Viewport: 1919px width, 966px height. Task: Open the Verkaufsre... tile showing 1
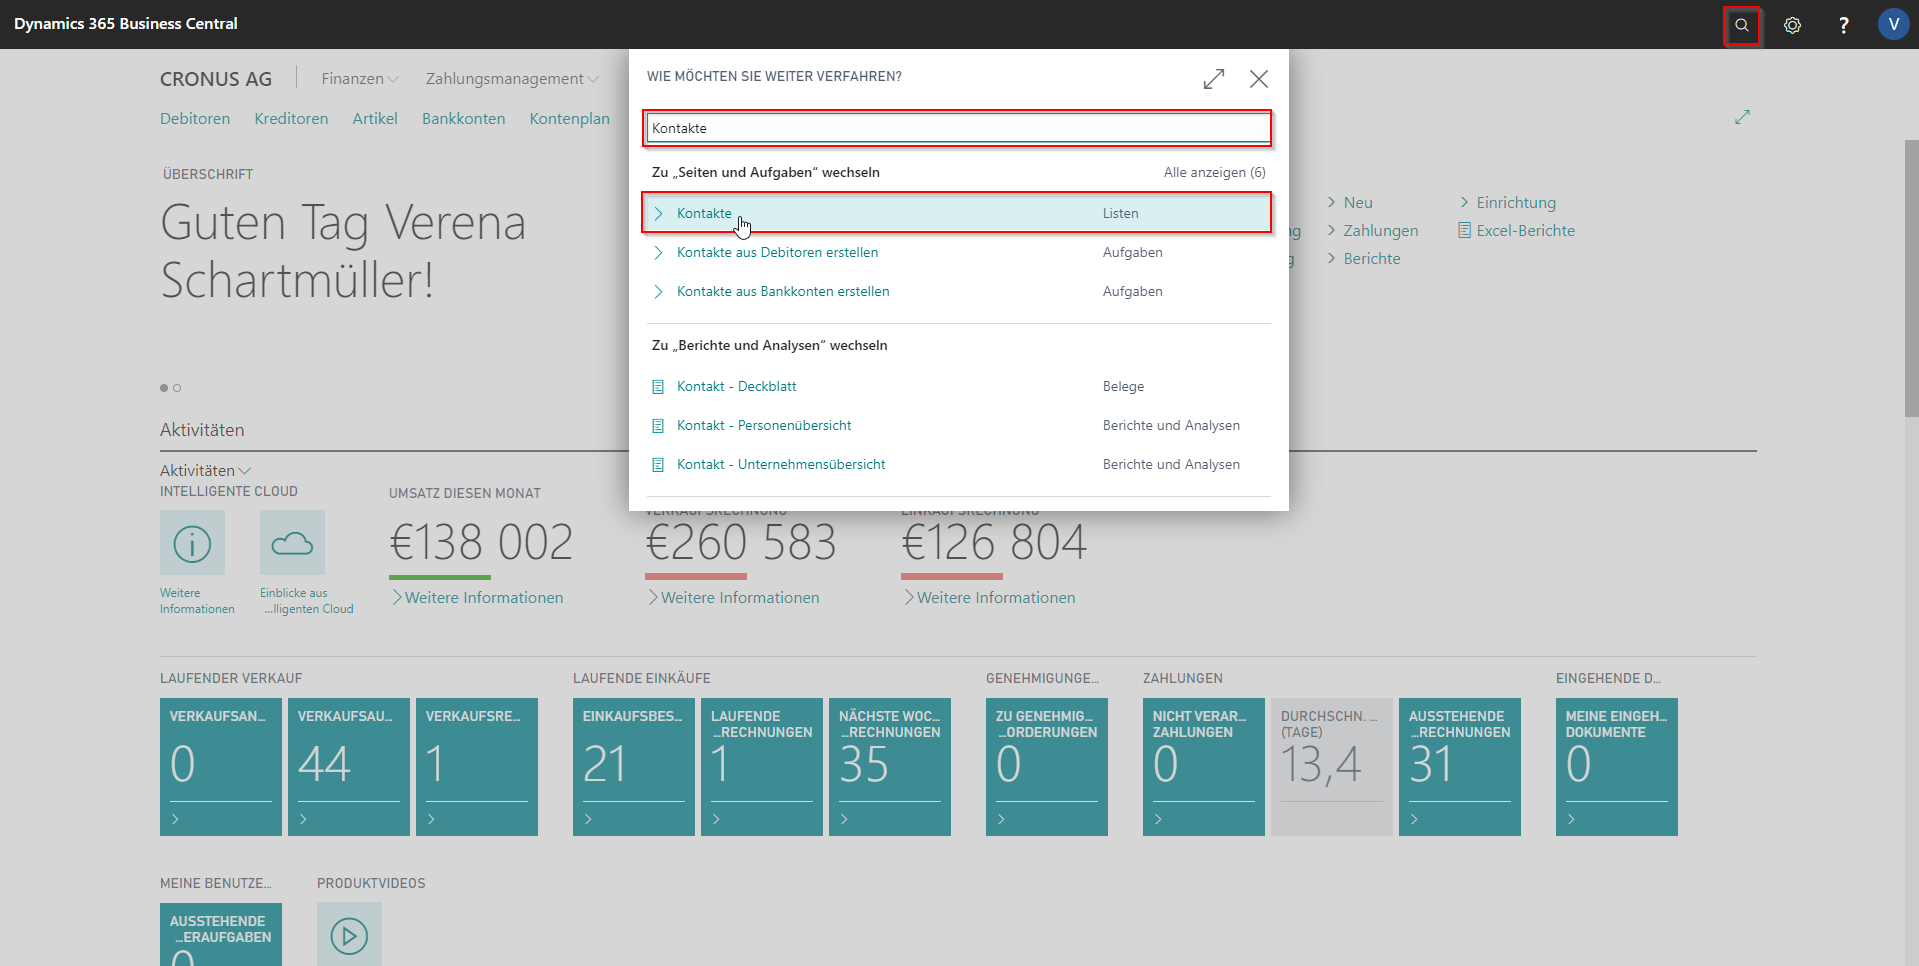pos(477,767)
